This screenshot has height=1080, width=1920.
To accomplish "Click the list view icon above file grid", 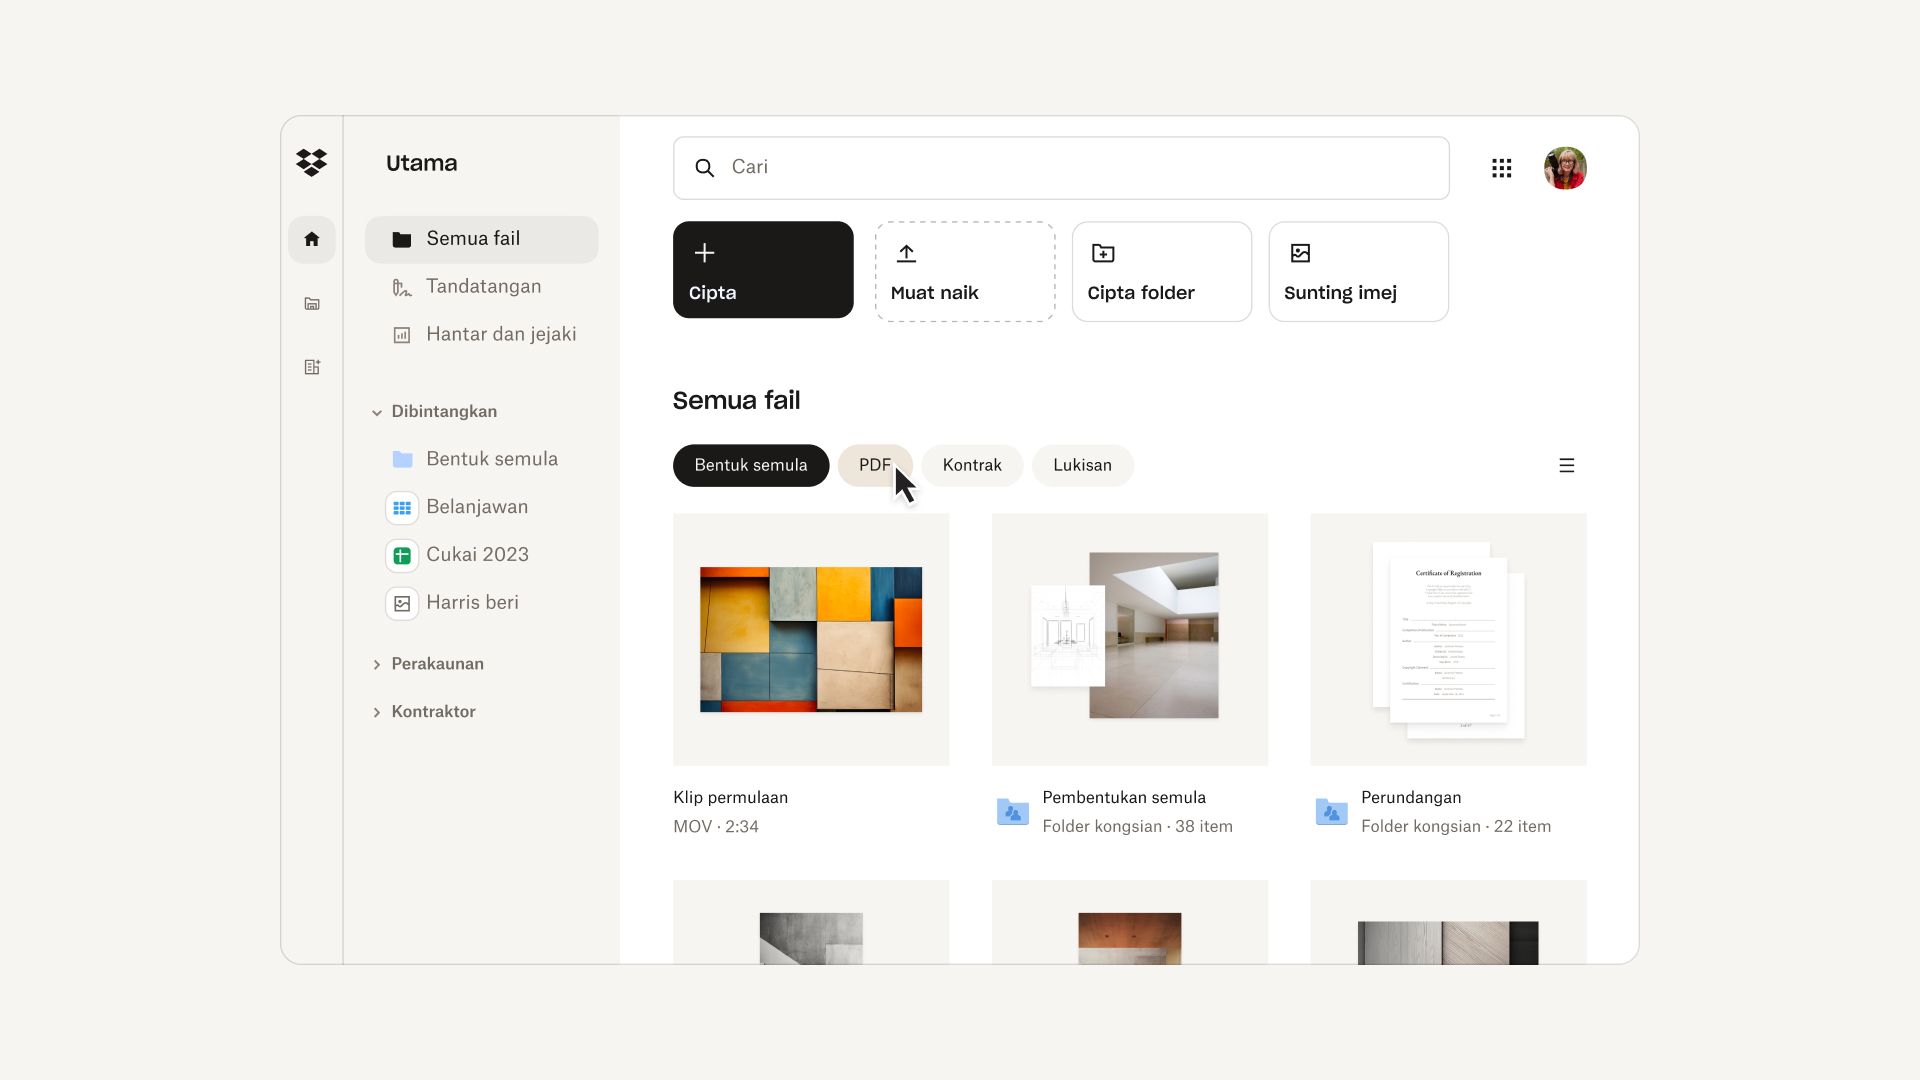I will point(1567,464).
